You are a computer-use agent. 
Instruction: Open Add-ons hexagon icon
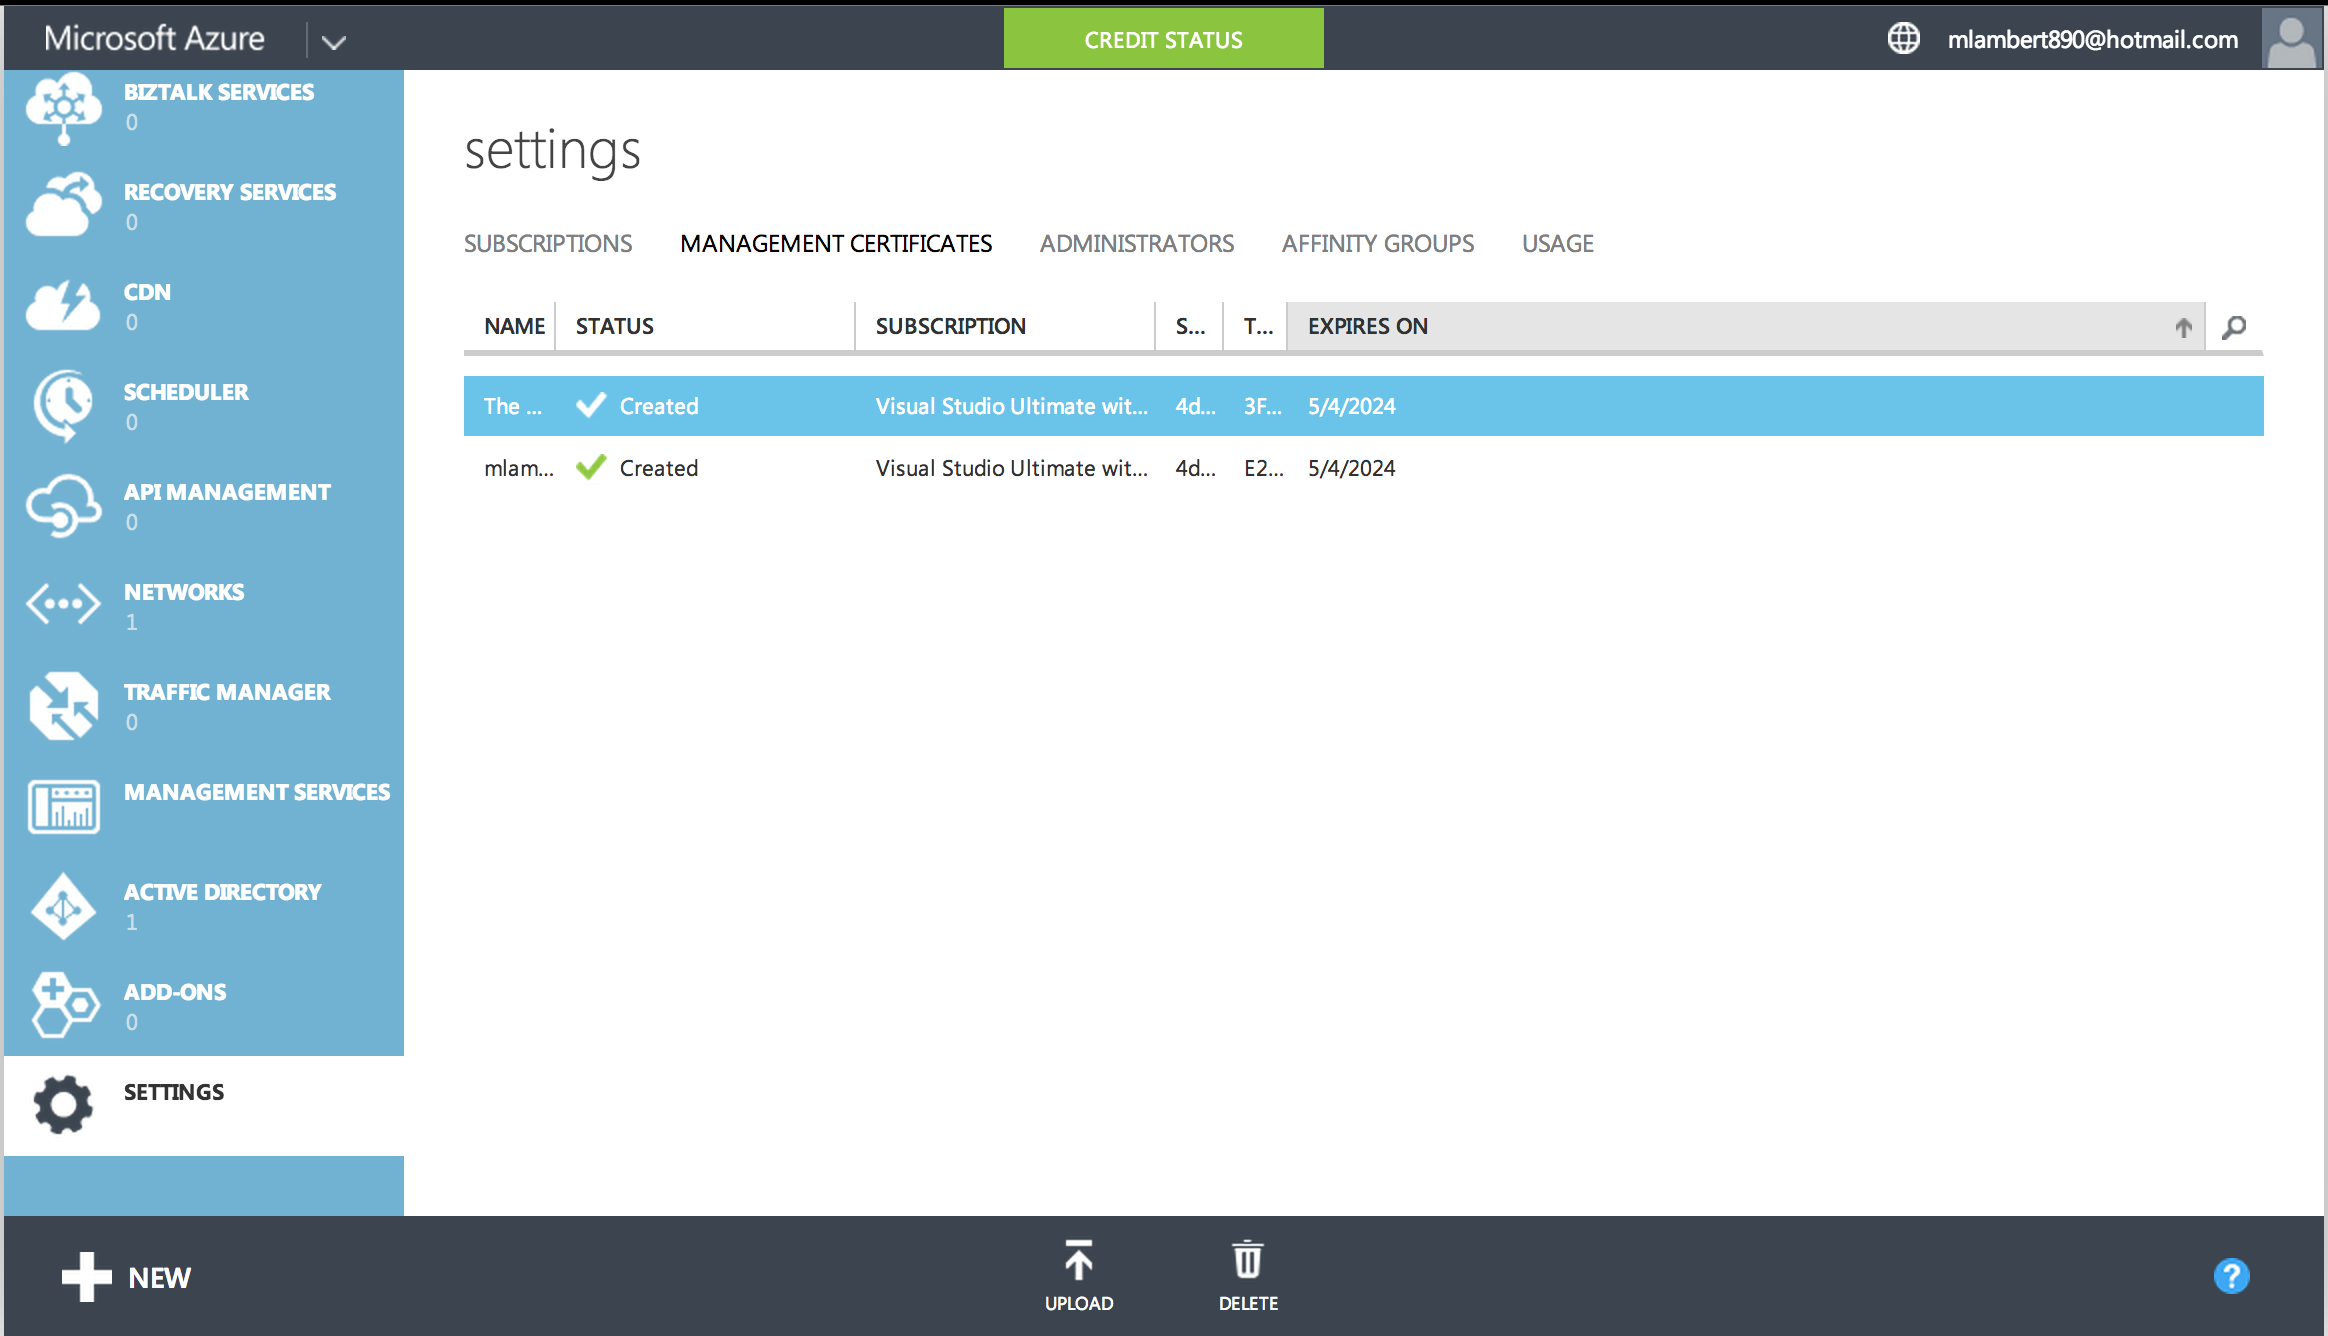[x=63, y=1005]
